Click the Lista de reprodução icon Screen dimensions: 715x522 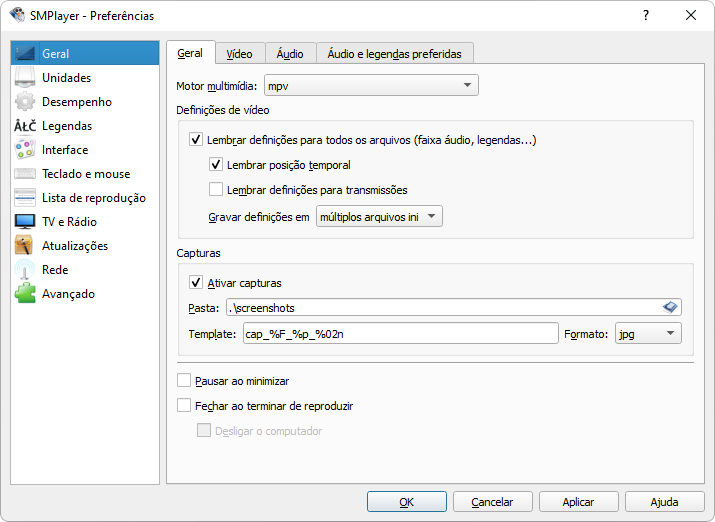click(25, 197)
